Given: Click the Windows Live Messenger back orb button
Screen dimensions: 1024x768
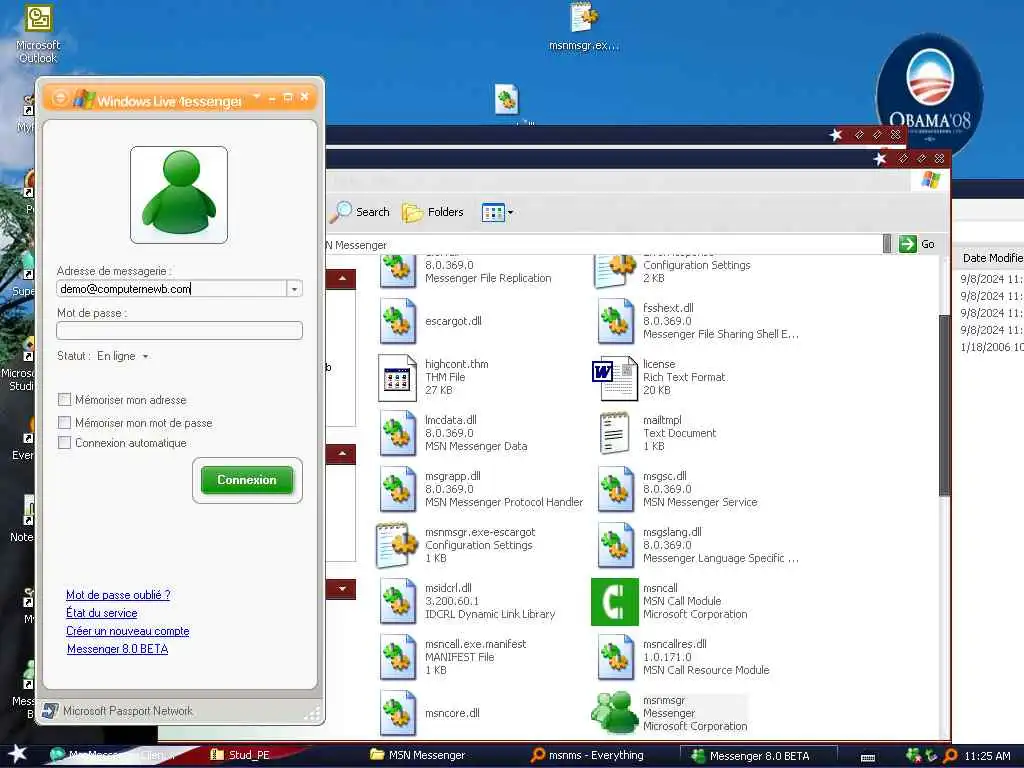Looking at the screenshot, I should tap(59, 98).
